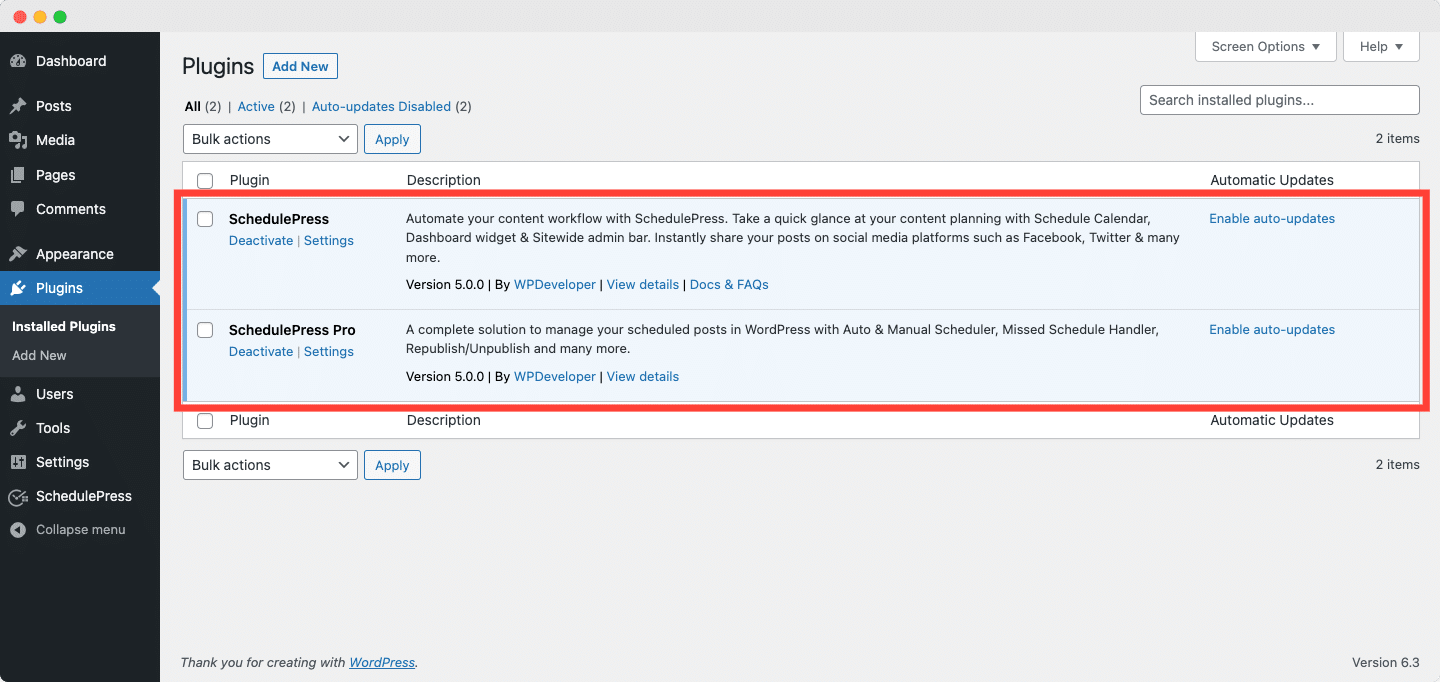Click the Add New button beside Plugins heading
This screenshot has width=1440, height=682.
click(x=300, y=66)
